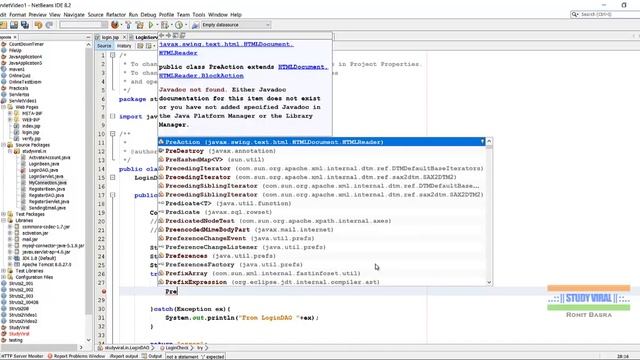Open javadoc in external browser icon
640x360 pixels.
[176, 36]
